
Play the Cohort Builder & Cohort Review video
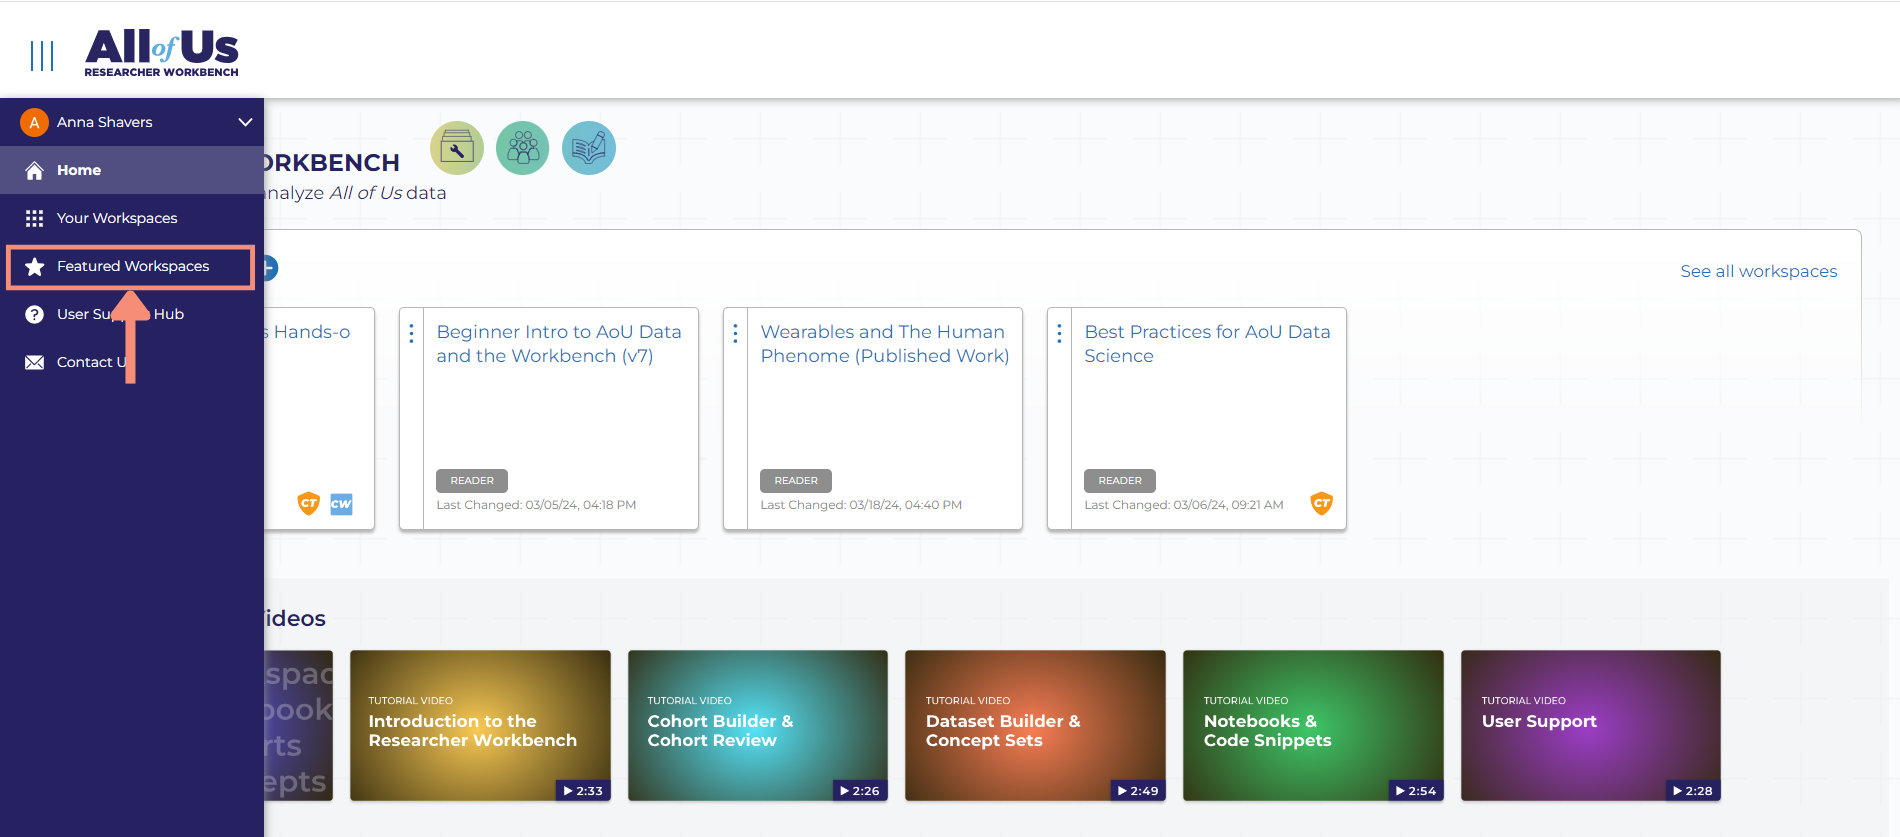coord(758,726)
